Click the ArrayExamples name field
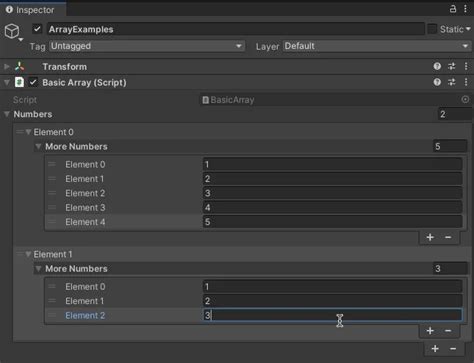The image size is (474, 363). [236, 29]
